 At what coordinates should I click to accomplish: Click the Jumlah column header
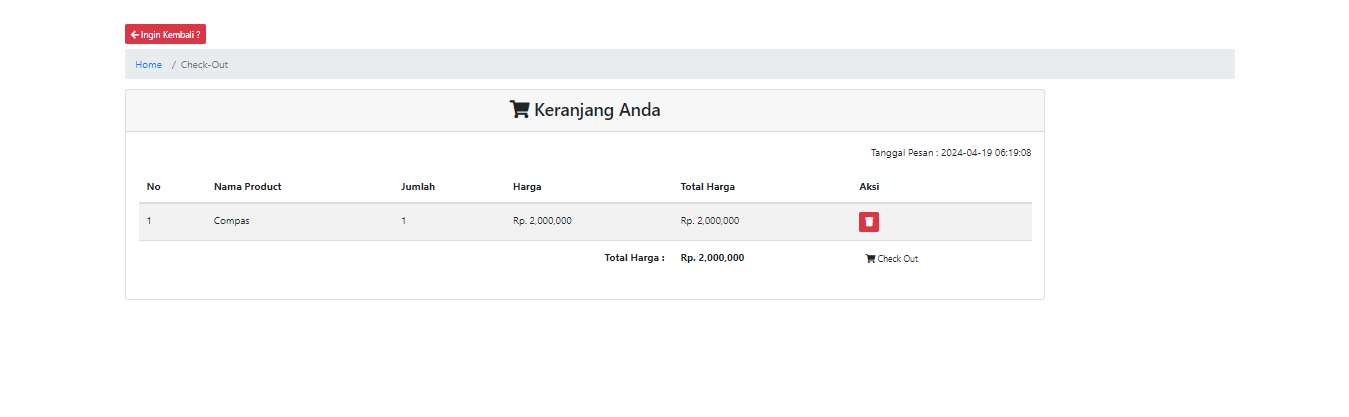pos(417,187)
